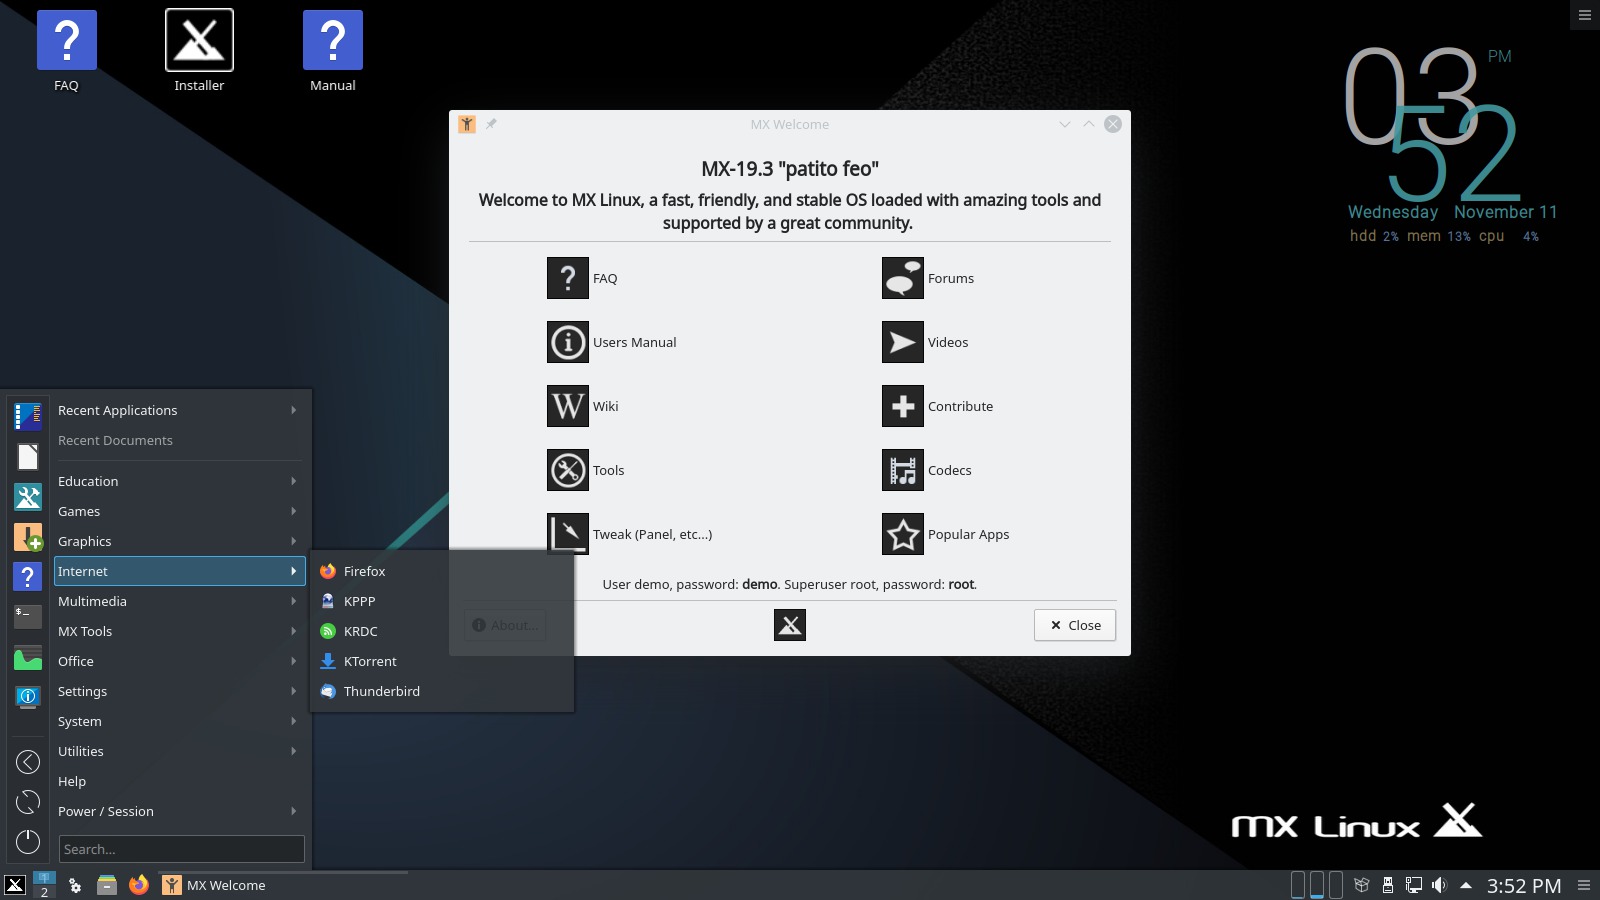1600x900 pixels.
Task: Open Popular Apps star icon
Action: tap(902, 534)
